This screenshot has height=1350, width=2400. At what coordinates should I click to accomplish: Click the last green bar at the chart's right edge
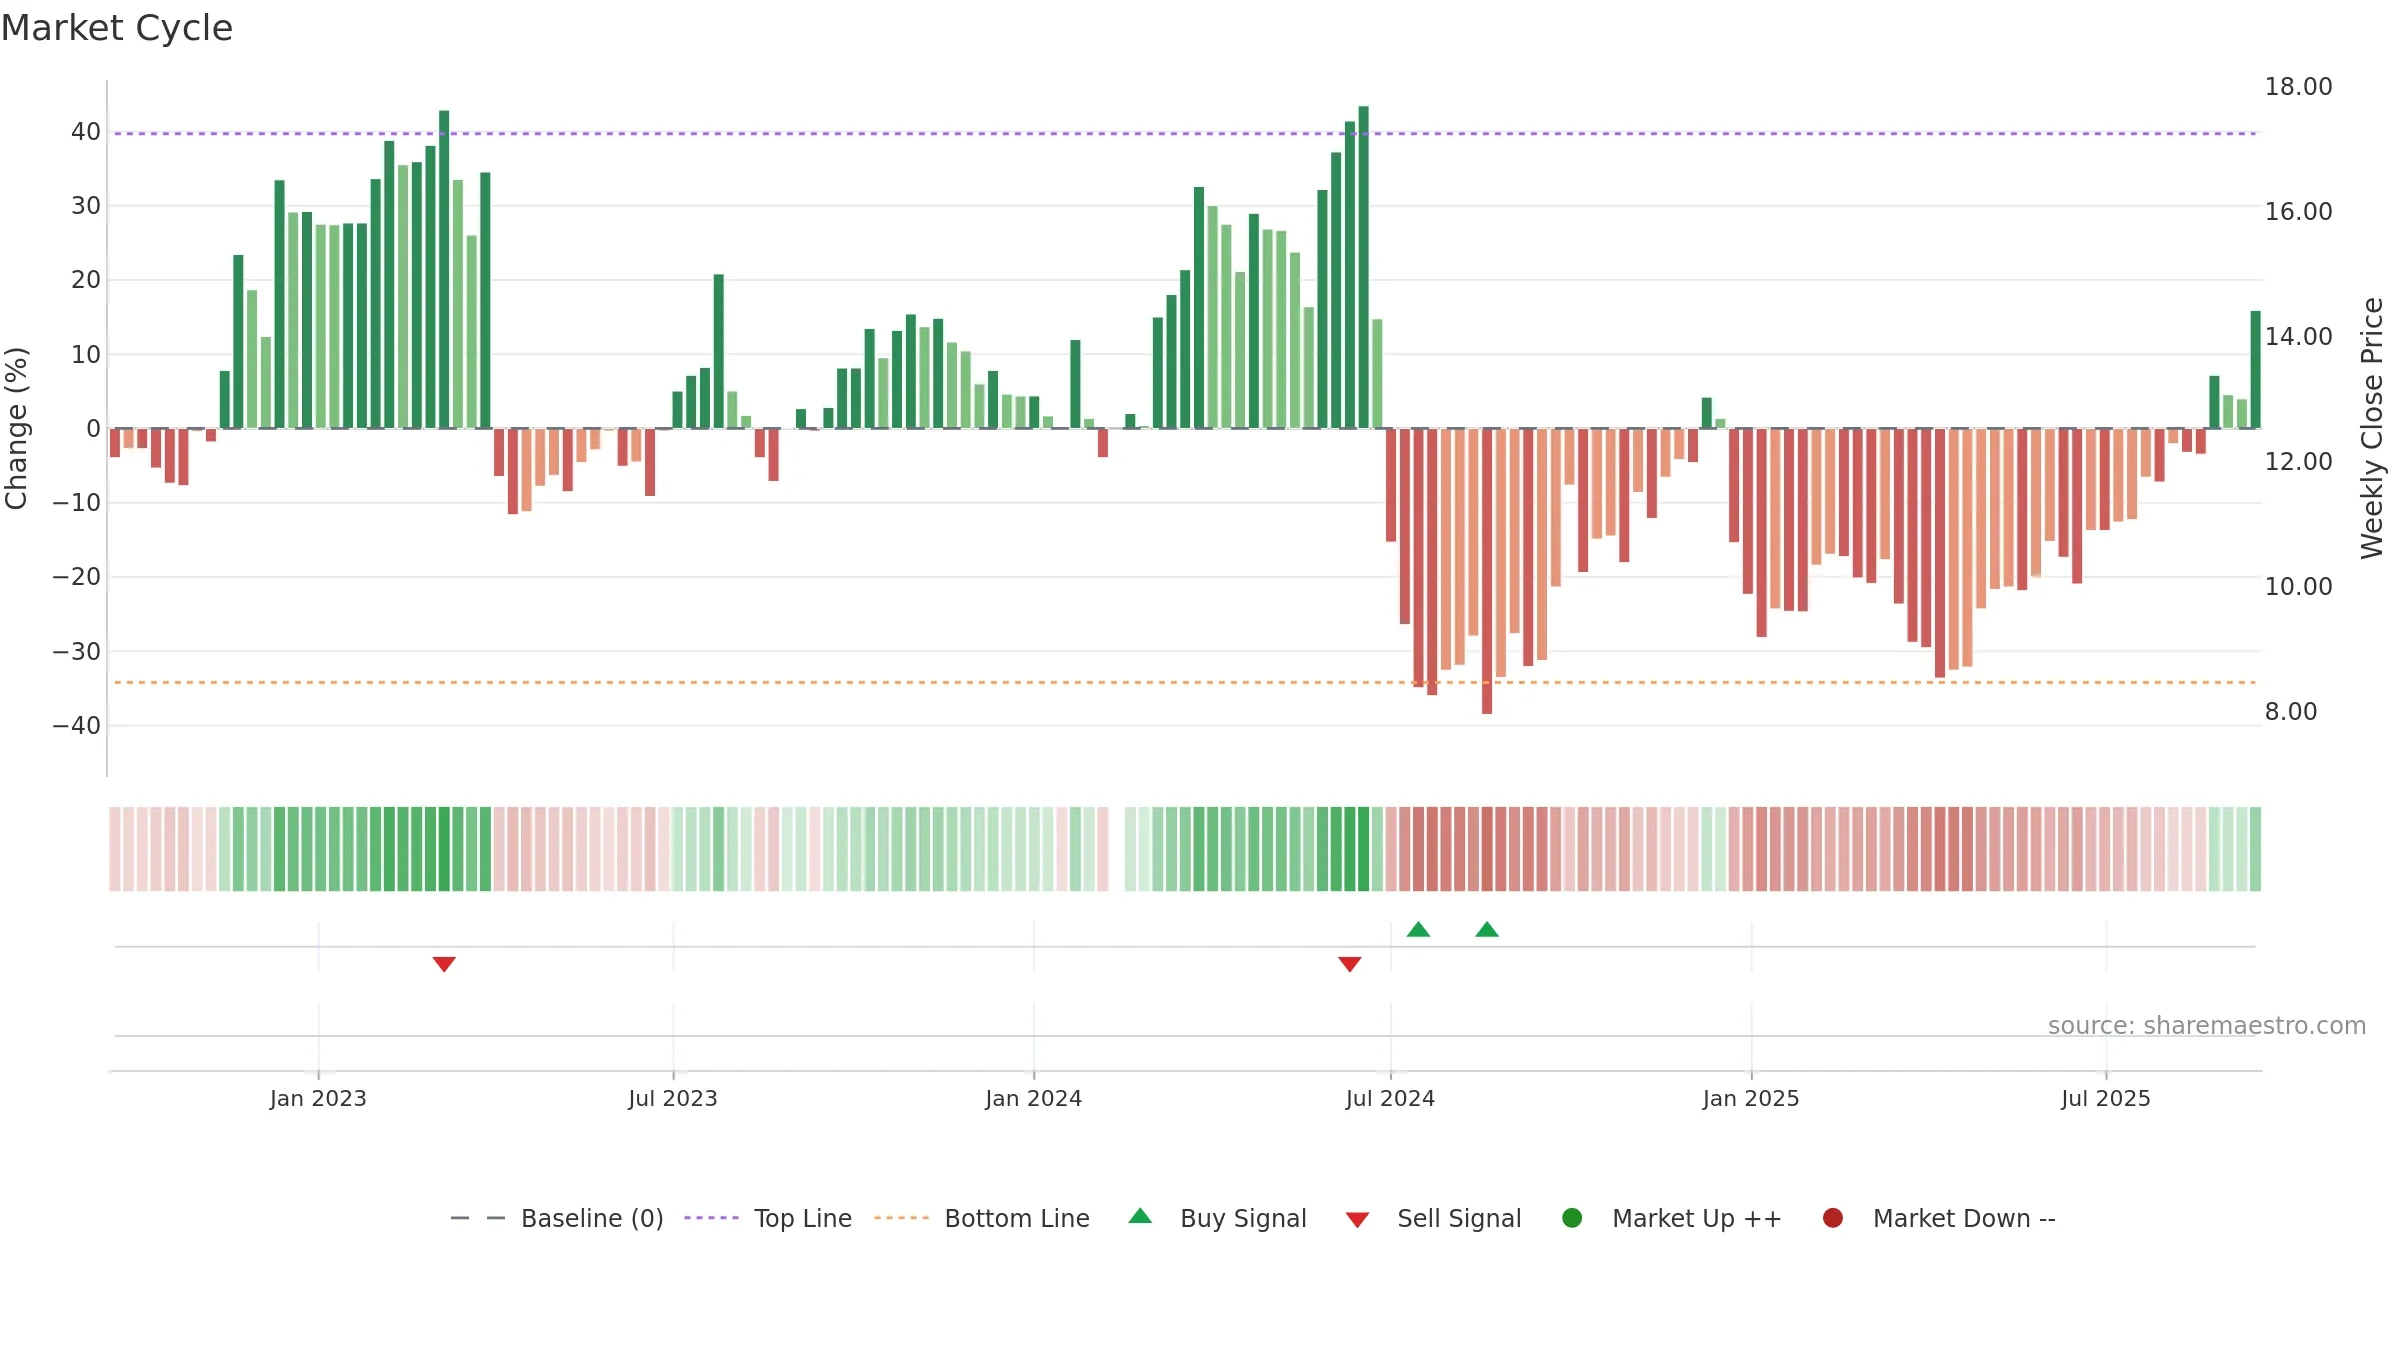click(x=2256, y=370)
